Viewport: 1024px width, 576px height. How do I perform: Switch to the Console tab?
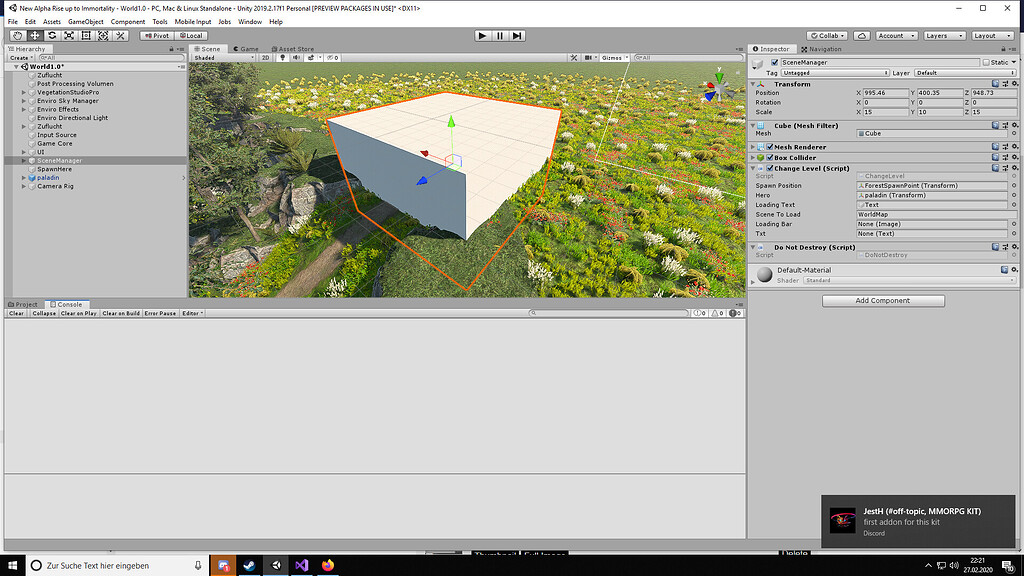[66, 304]
